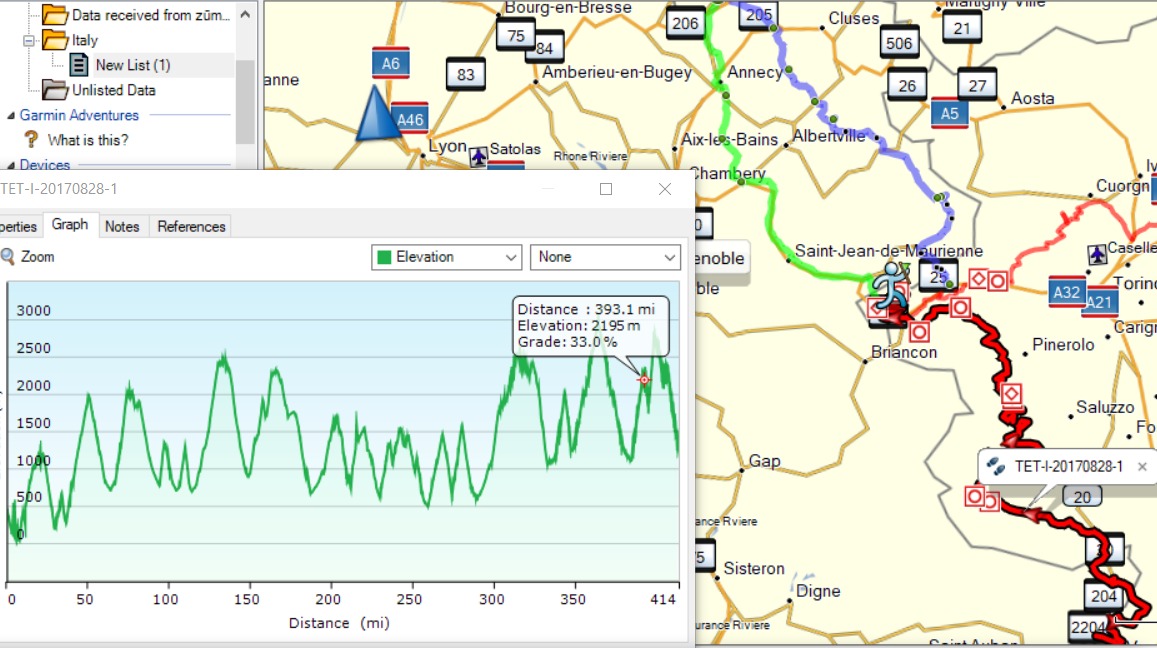Click the Gap city label on the map

[x=764, y=461]
